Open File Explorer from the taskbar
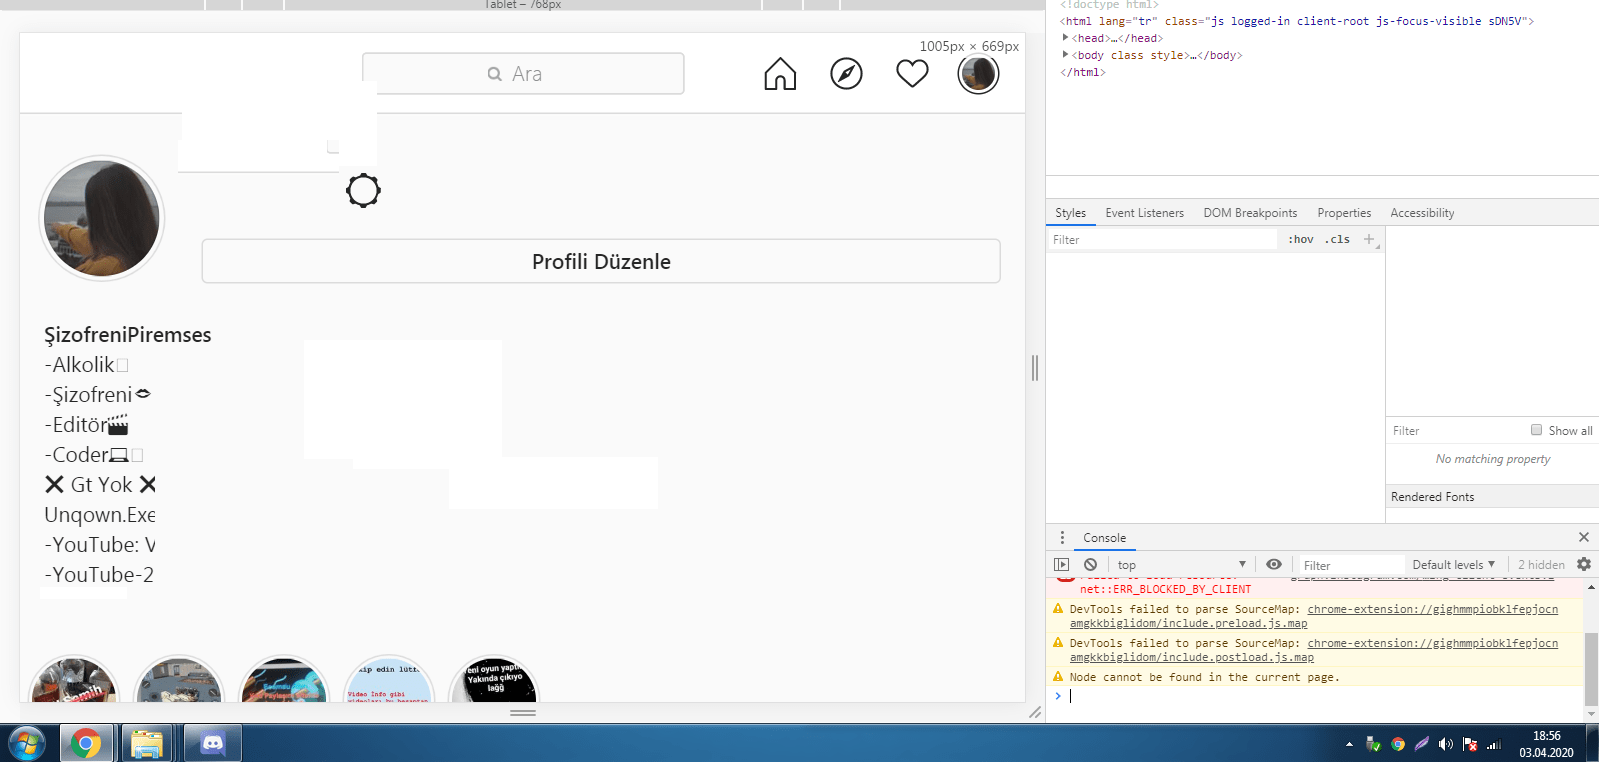Screen dimensions: 1599x762 [x=146, y=744]
